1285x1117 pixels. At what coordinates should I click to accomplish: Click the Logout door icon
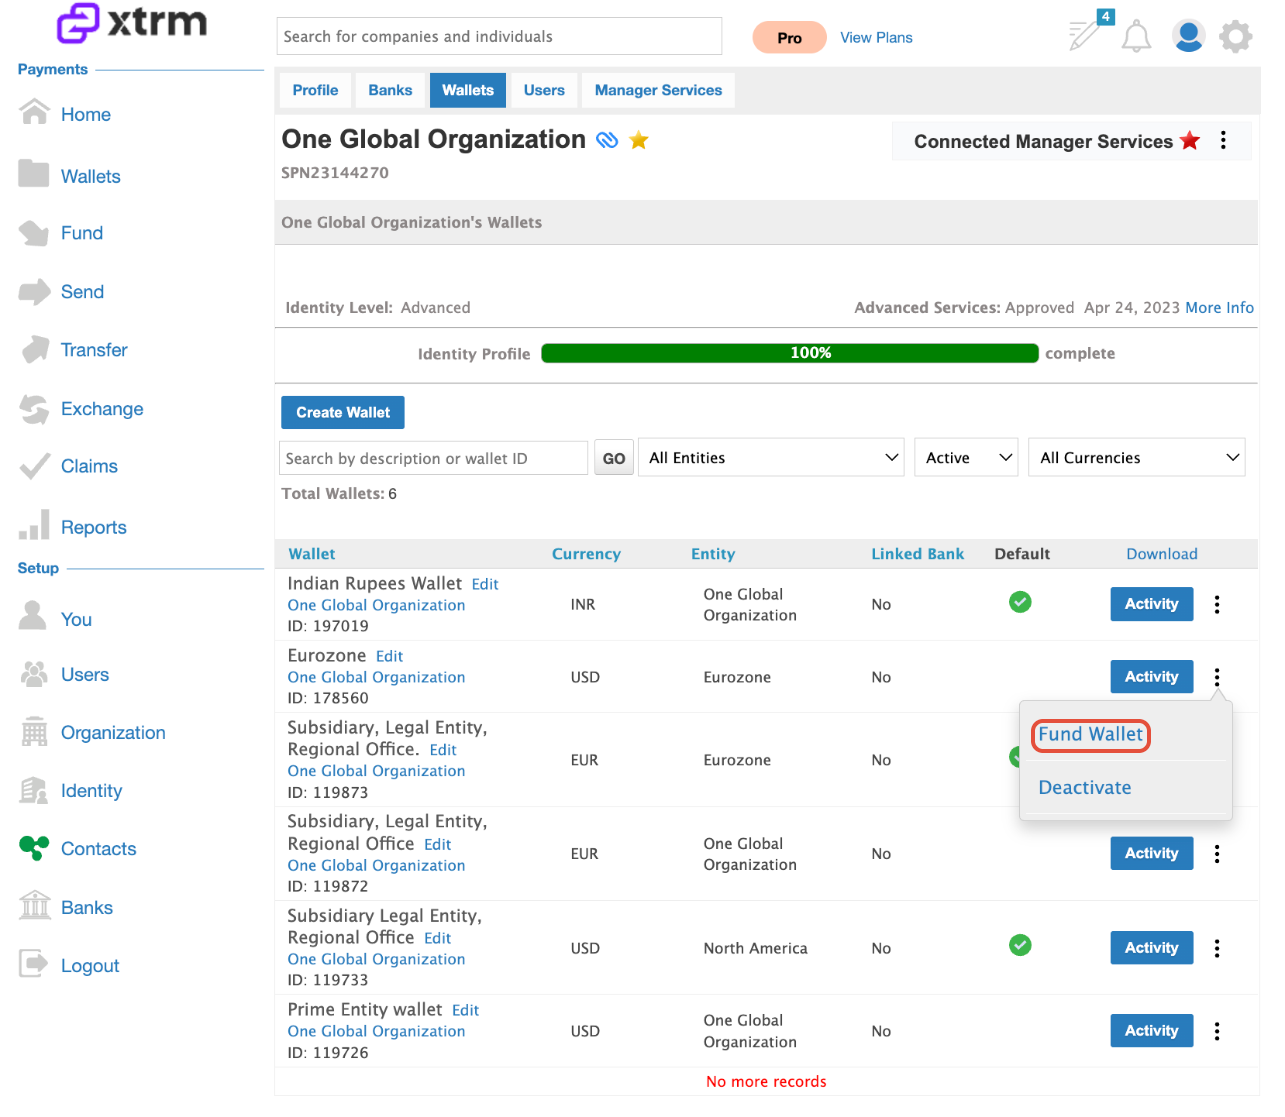(34, 964)
